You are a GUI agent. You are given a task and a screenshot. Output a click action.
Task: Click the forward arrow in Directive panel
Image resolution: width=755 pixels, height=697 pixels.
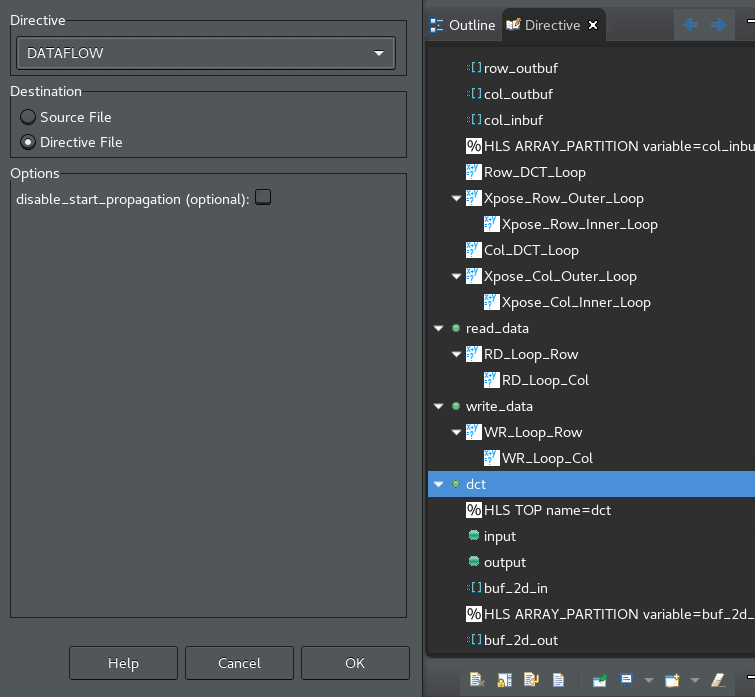tap(717, 25)
